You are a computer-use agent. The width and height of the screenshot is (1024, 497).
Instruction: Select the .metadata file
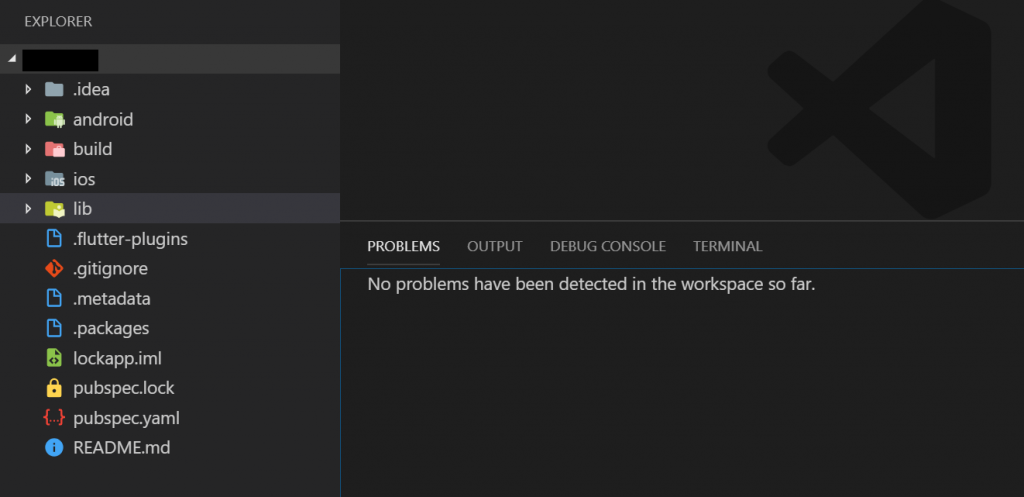(x=112, y=299)
